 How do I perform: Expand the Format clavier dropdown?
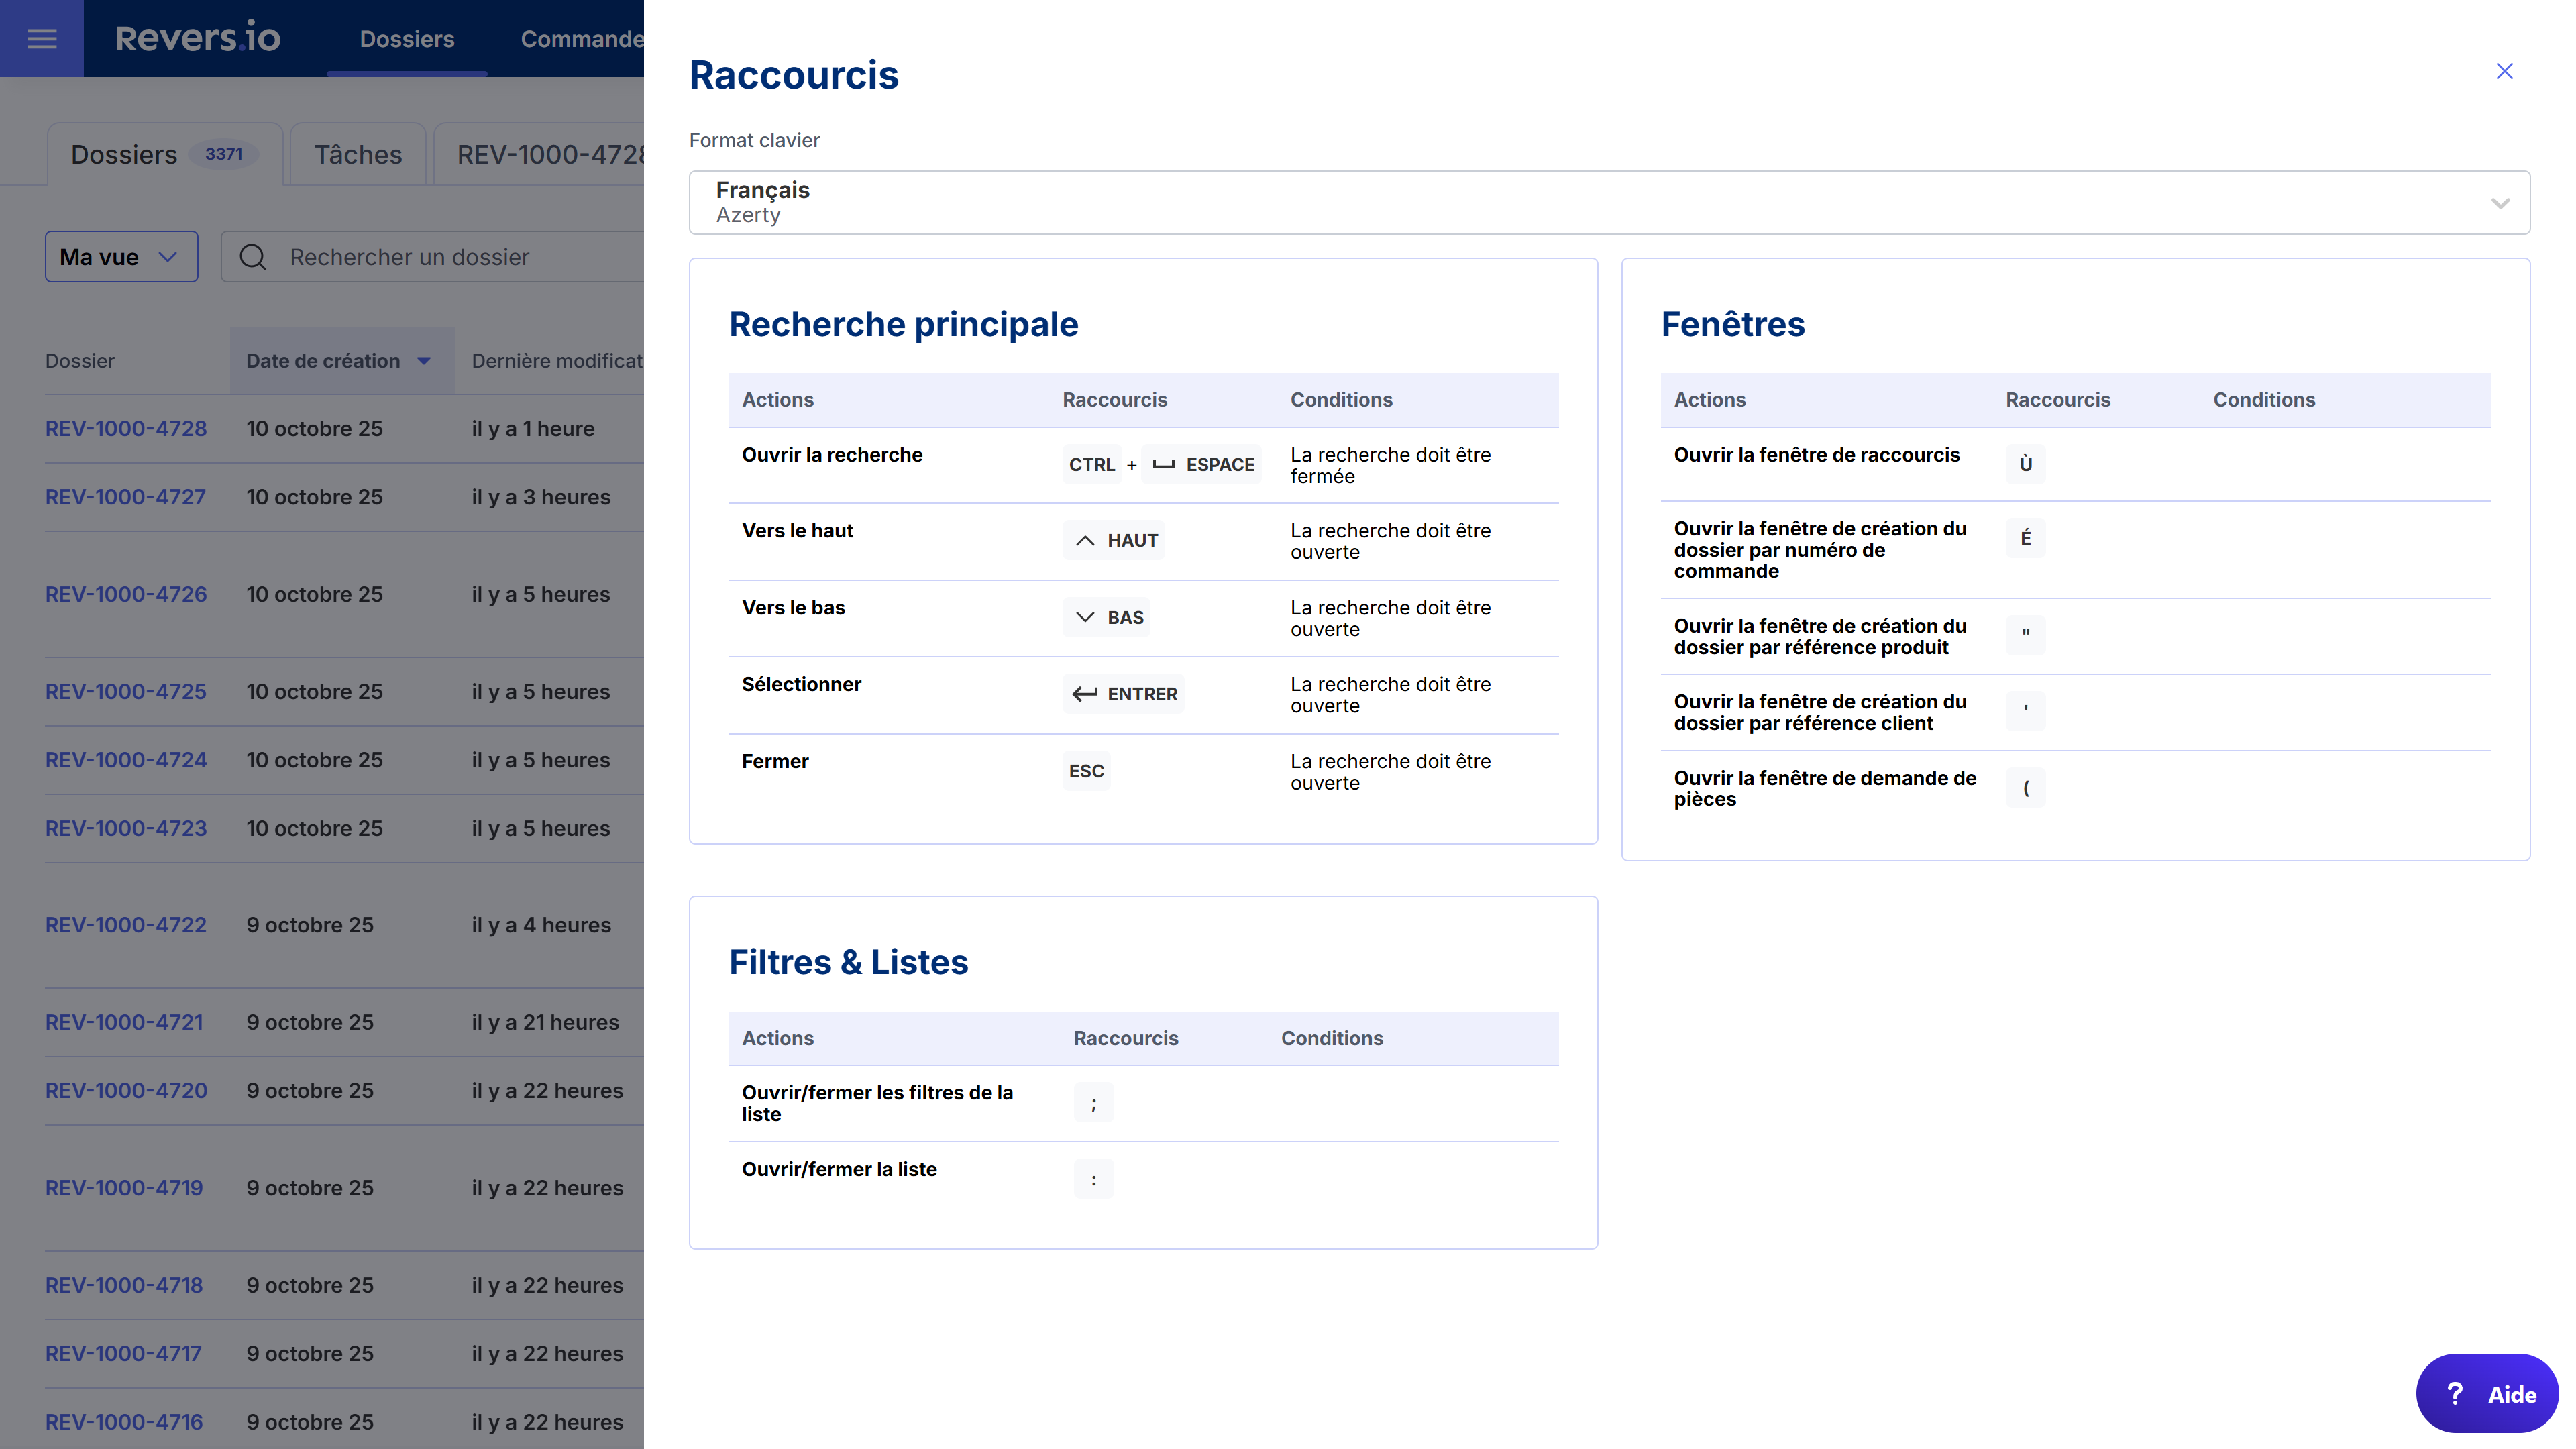coord(1608,202)
